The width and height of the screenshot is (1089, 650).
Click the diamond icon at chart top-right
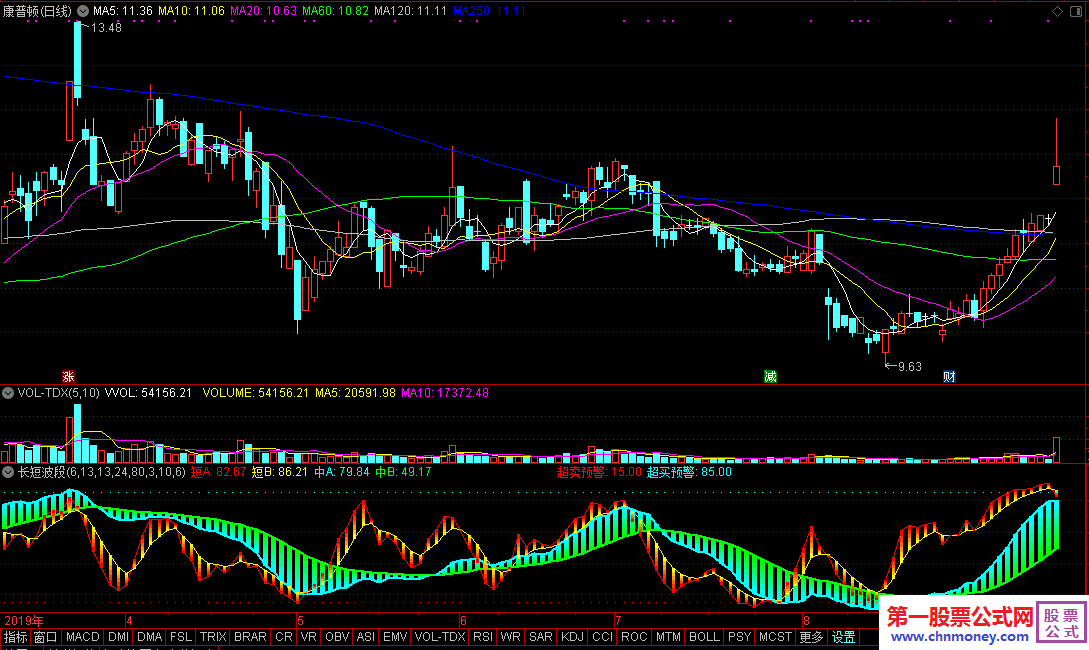click(x=1057, y=11)
